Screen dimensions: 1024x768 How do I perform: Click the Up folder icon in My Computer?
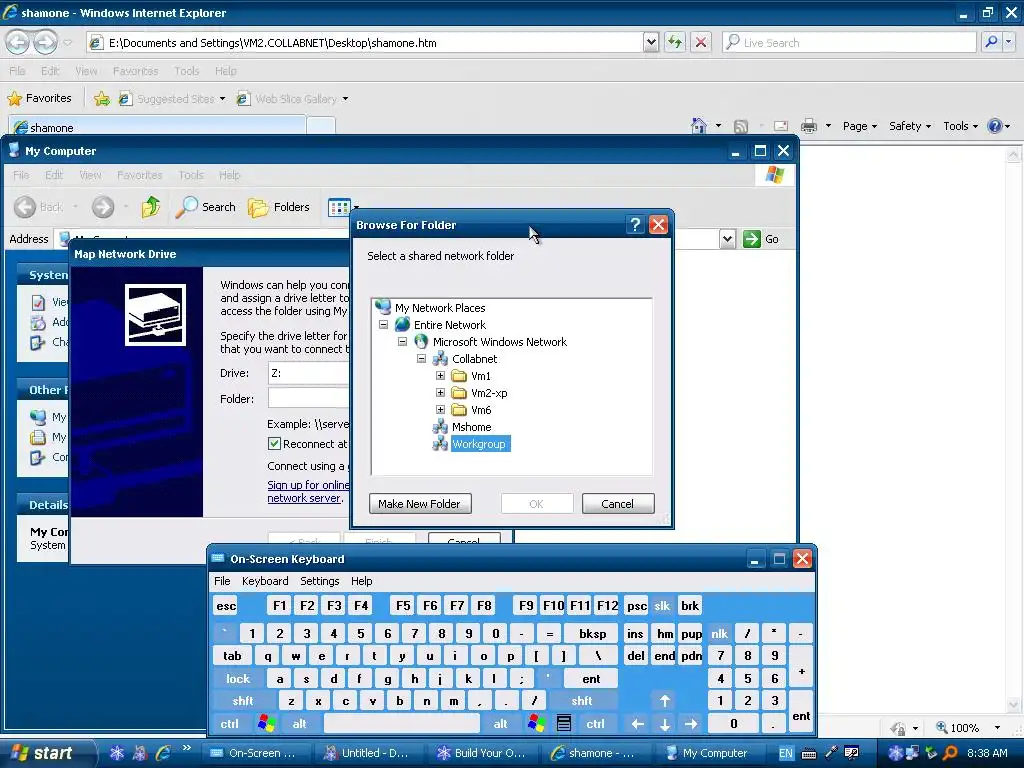[x=151, y=207]
